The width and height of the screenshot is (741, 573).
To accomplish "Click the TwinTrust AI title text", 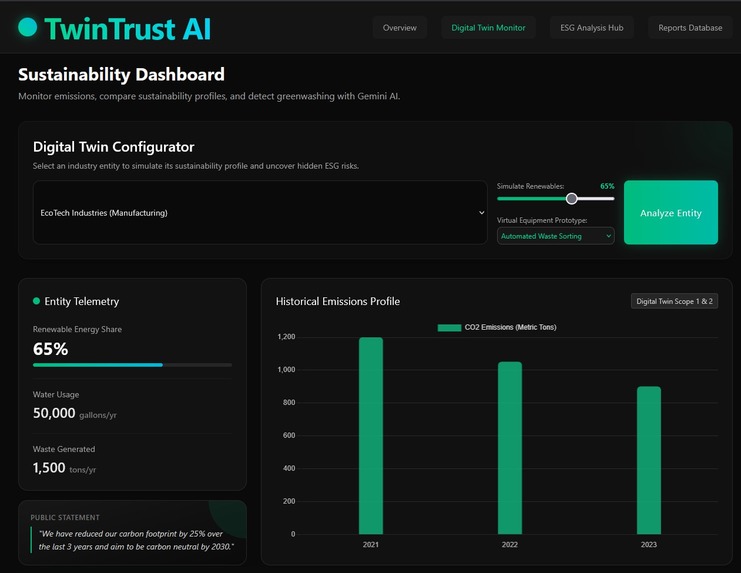I will [x=127, y=28].
